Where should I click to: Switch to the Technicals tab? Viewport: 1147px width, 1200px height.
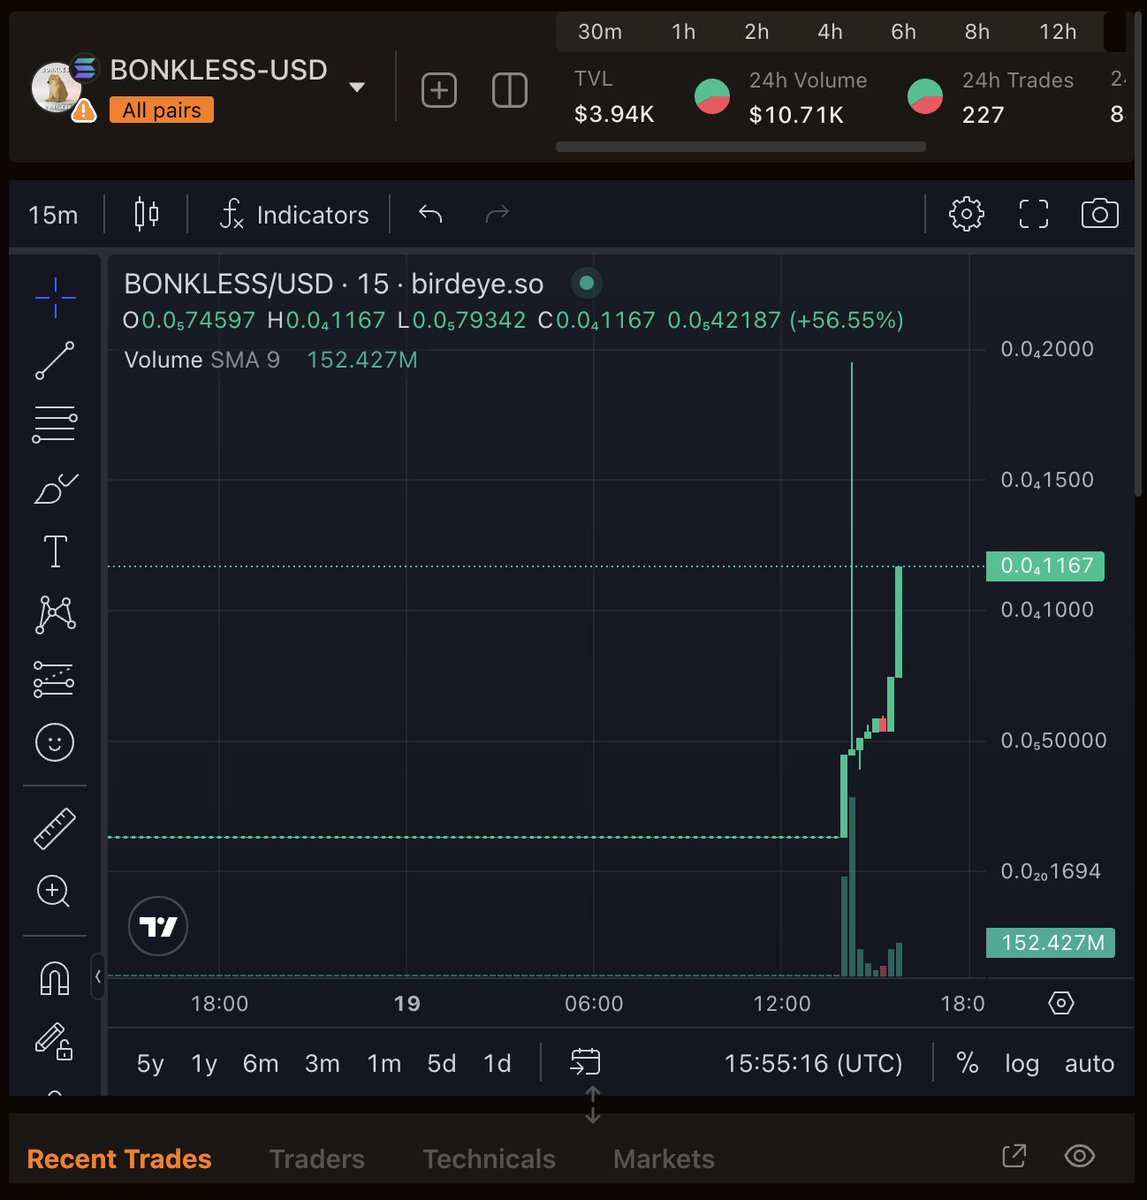click(x=489, y=1158)
